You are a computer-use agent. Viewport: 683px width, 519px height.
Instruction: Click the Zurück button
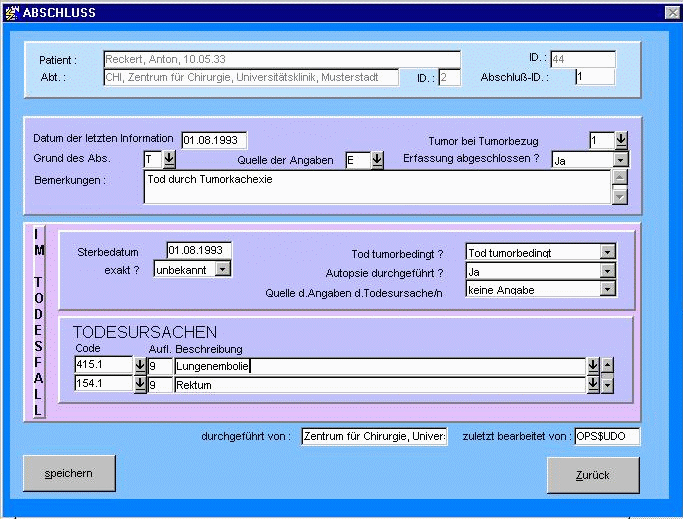[x=593, y=475]
